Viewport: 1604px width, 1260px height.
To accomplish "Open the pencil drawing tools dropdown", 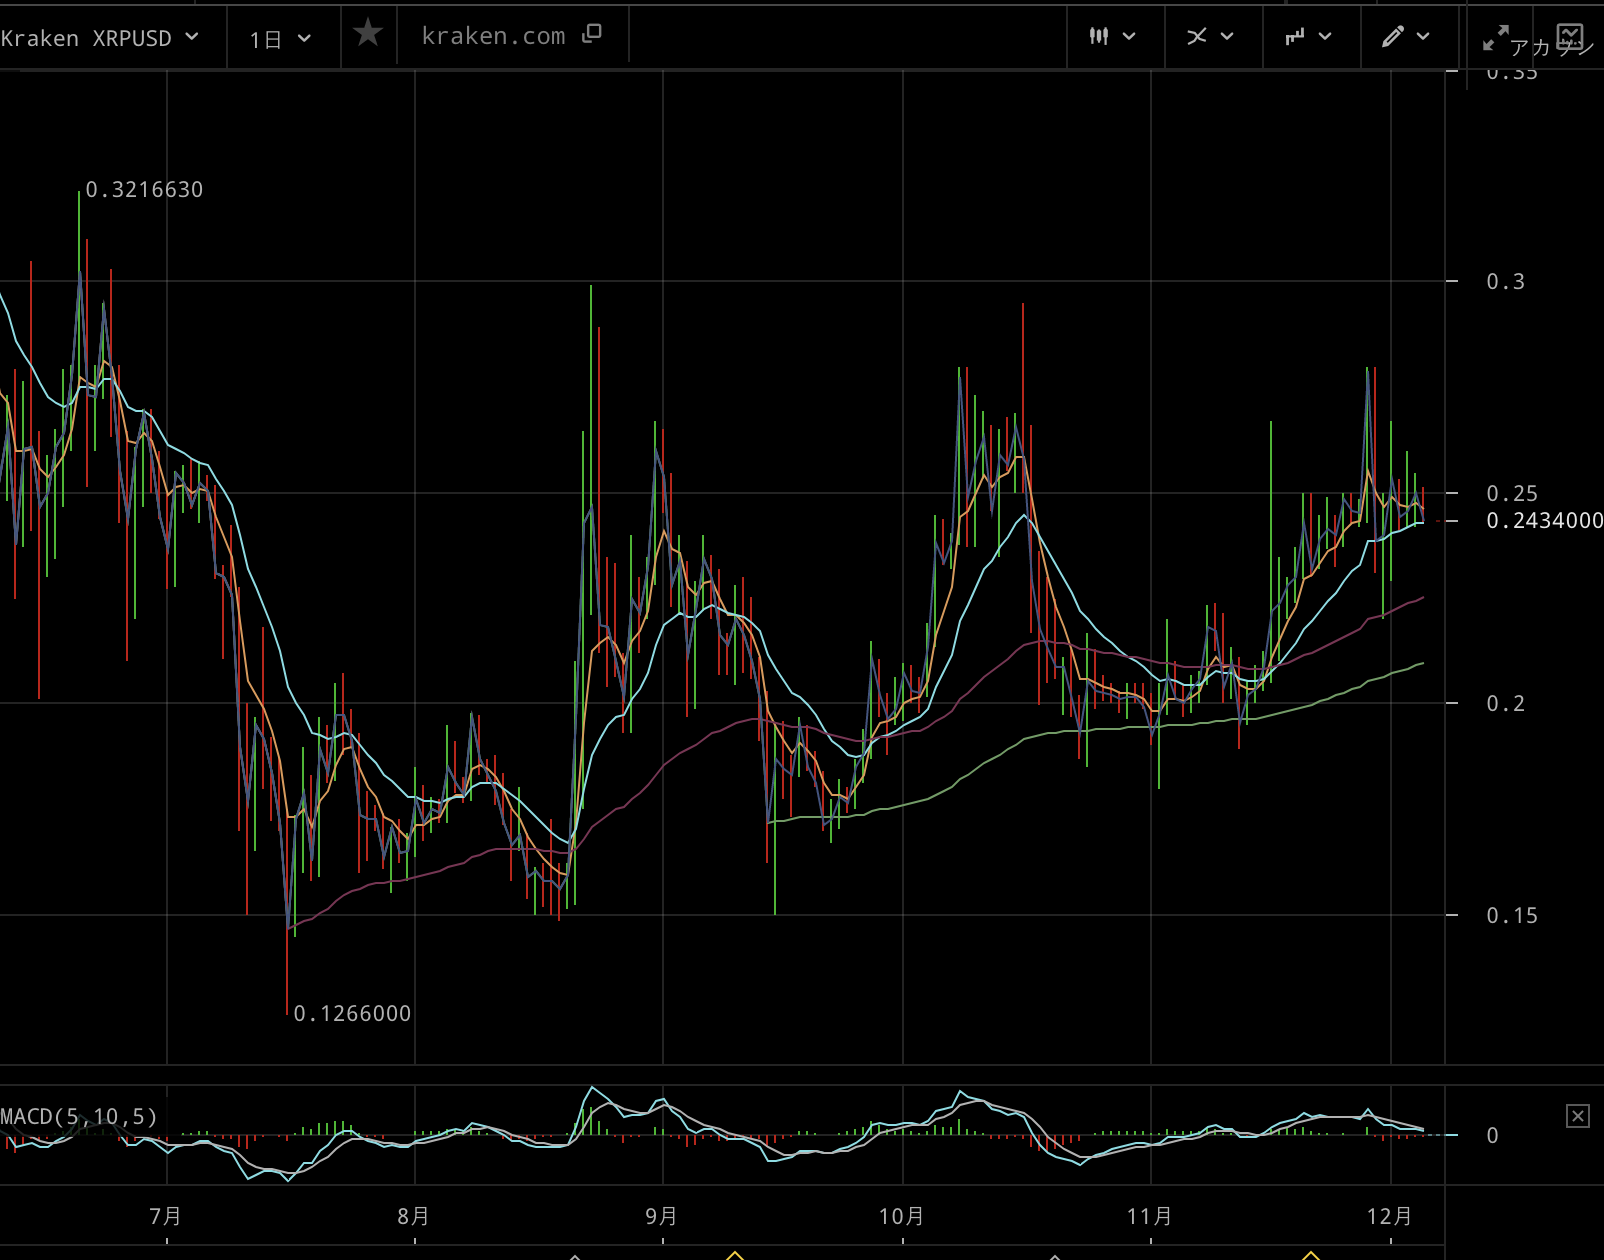I will (x=1405, y=37).
